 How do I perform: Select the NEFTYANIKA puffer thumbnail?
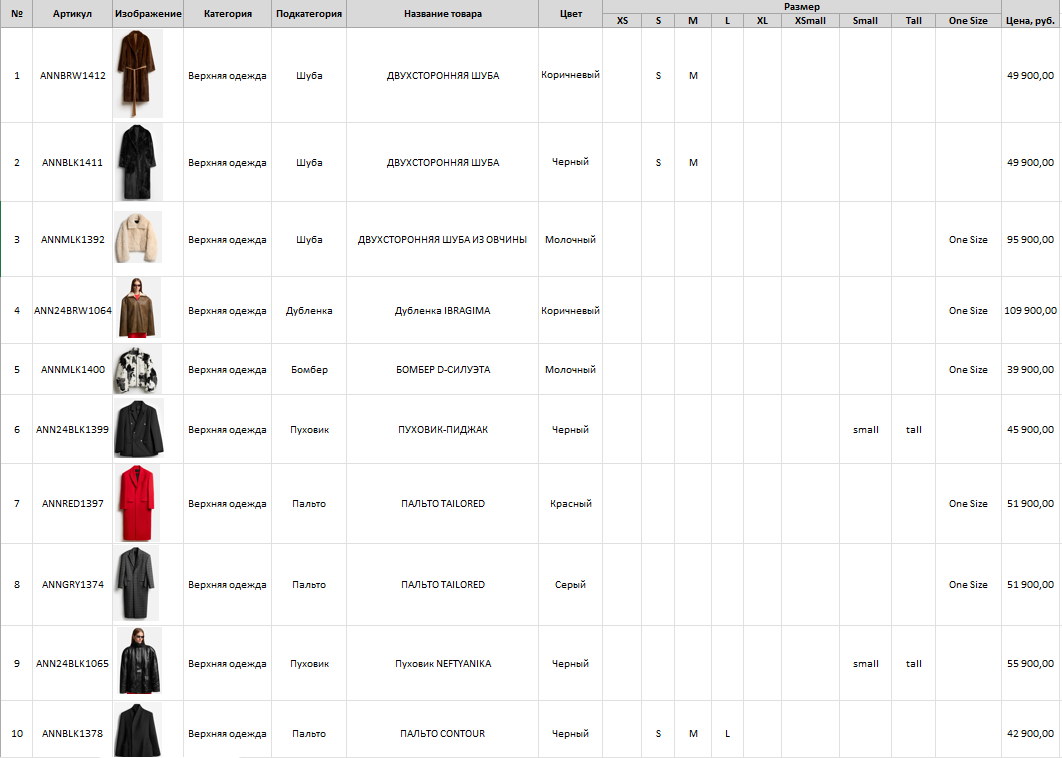139,661
